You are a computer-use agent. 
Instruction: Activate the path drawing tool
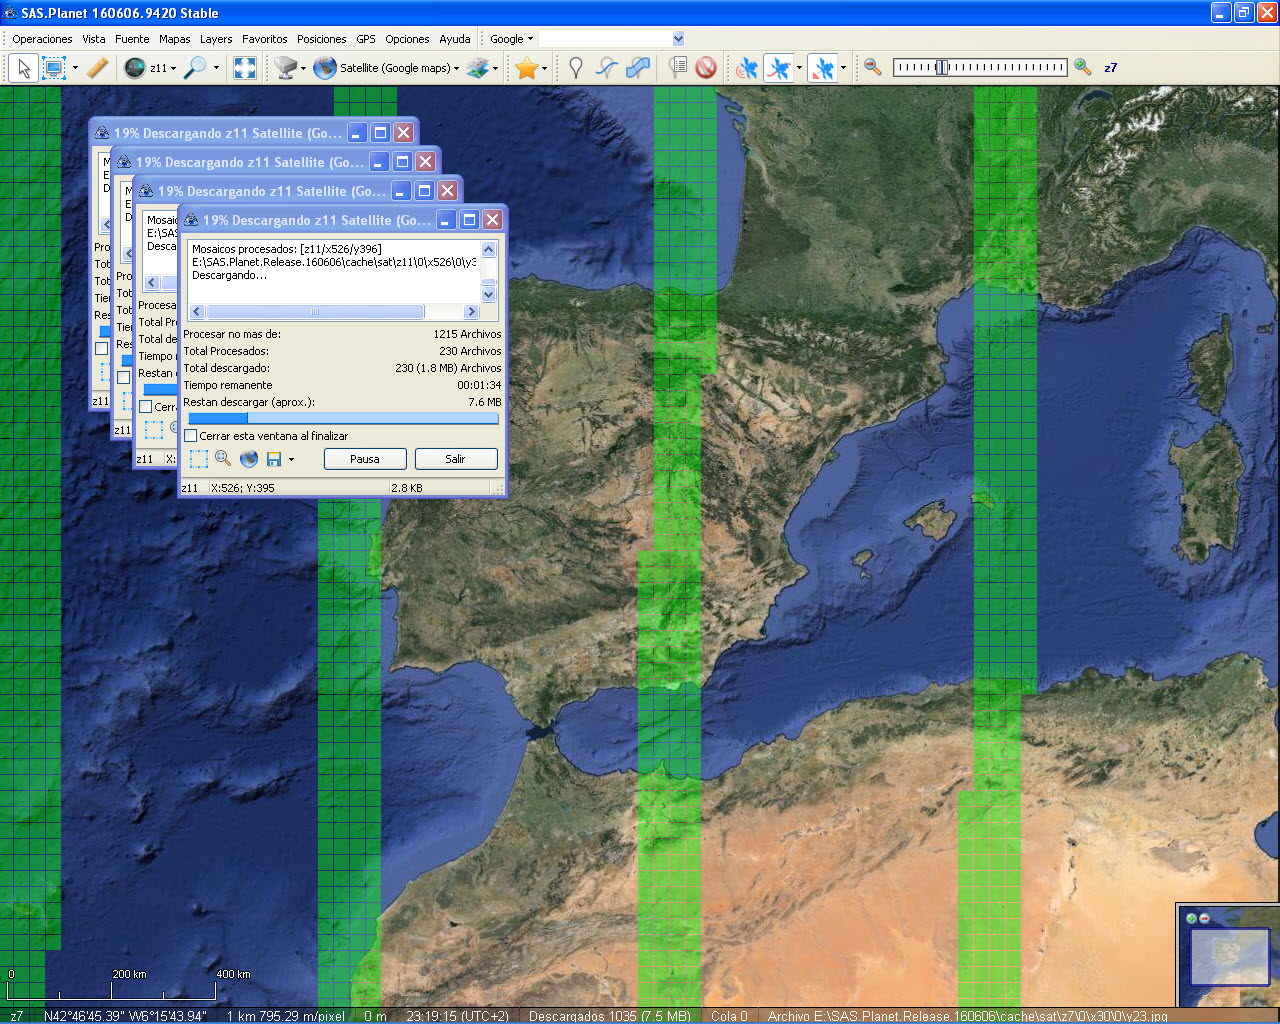coord(607,67)
